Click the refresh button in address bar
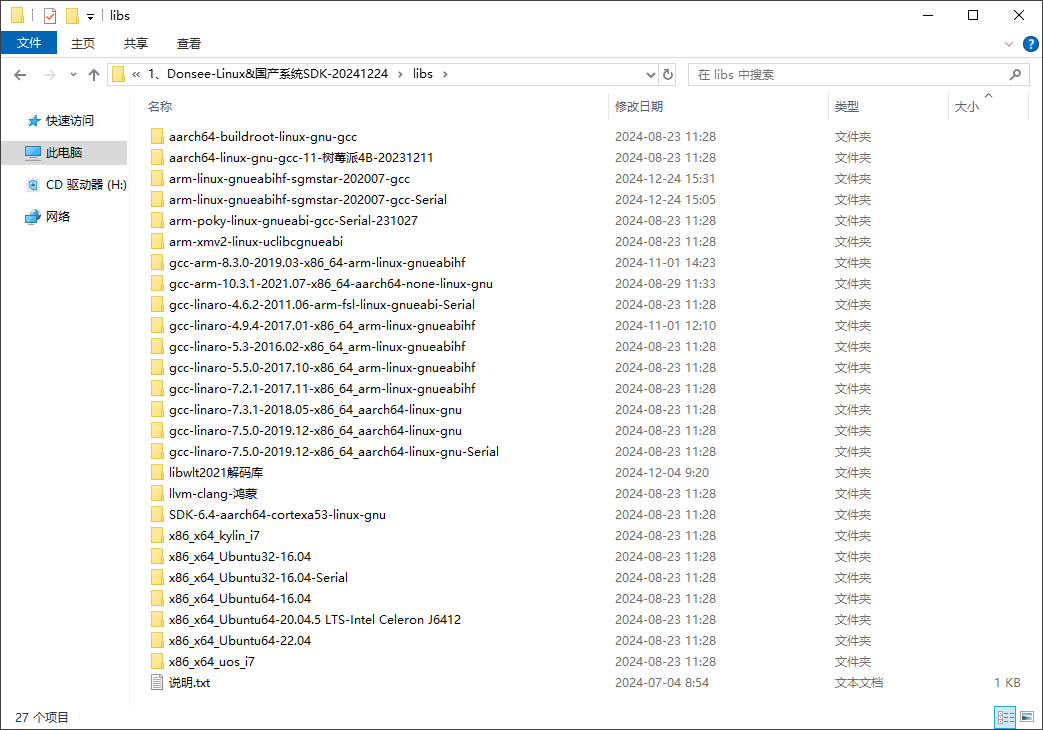1043x730 pixels. [x=668, y=75]
